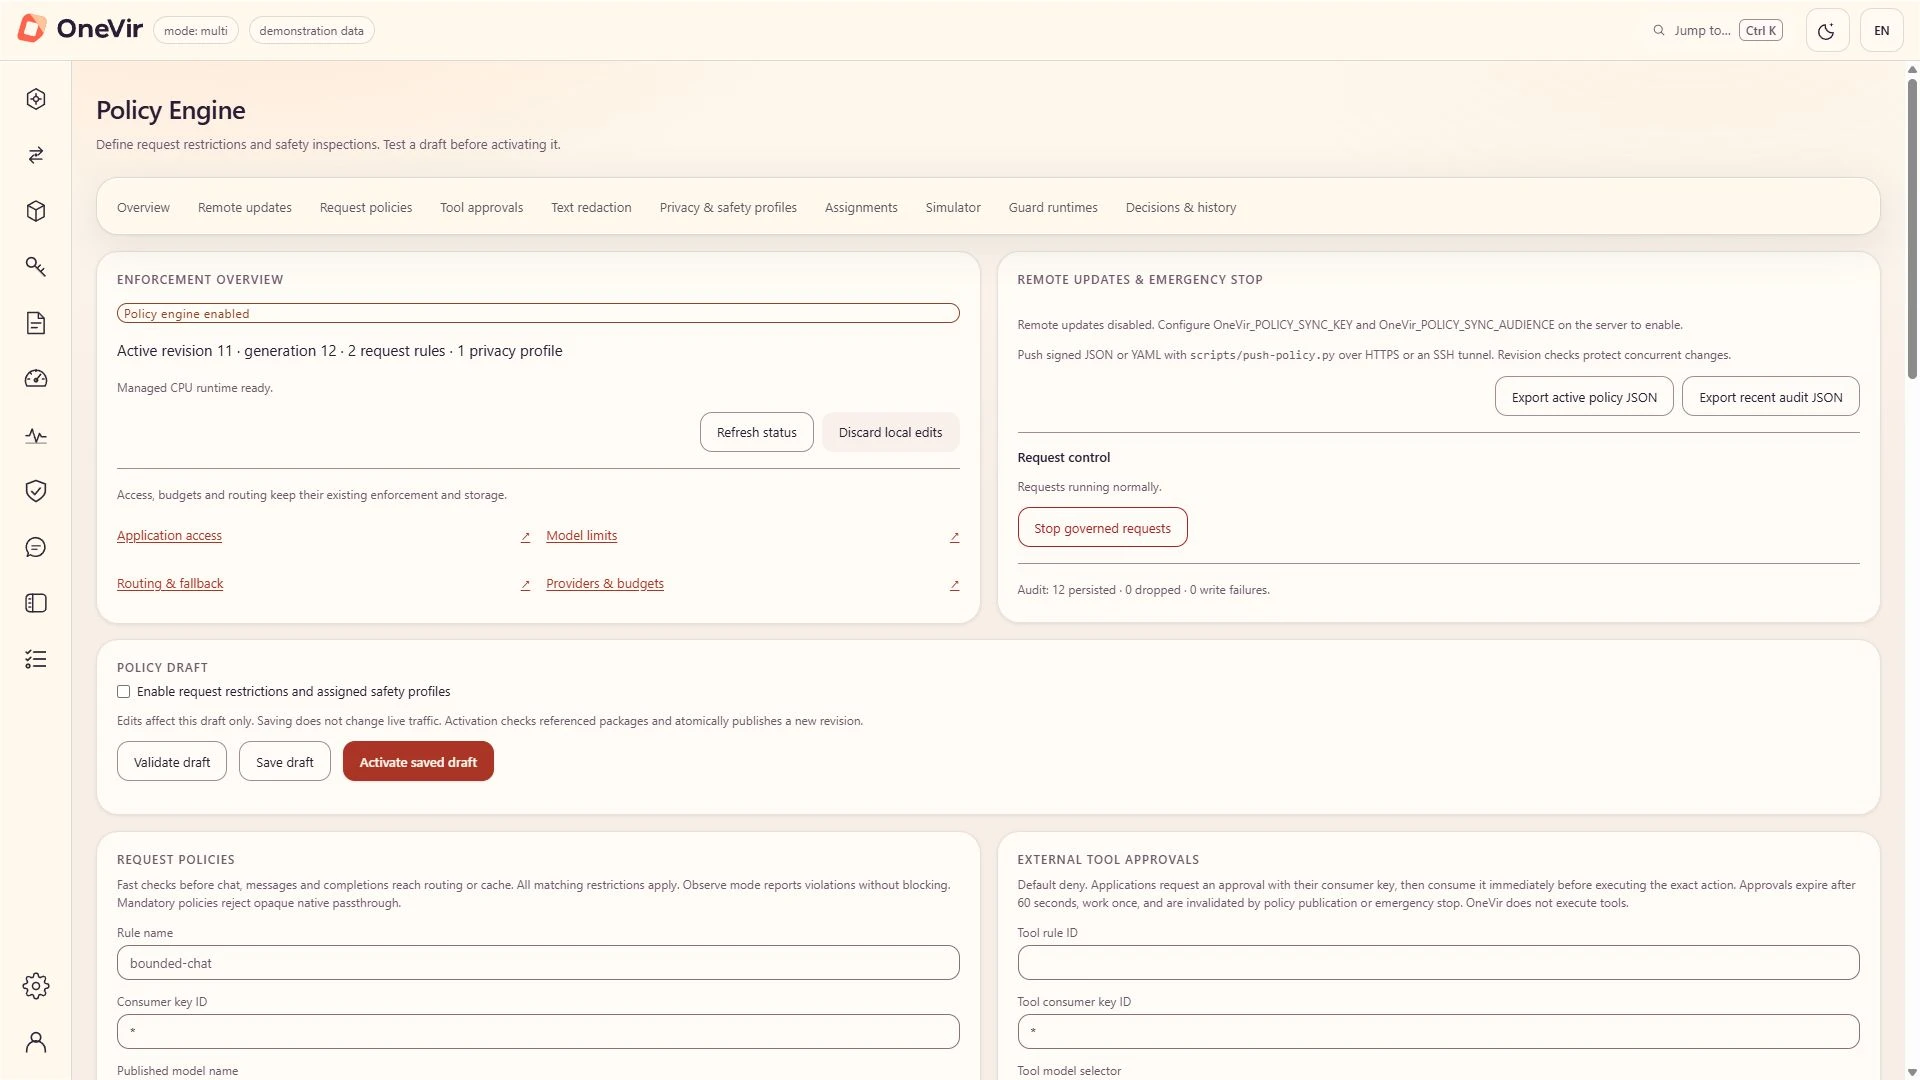The width and height of the screenshot is (1920, 1080).
Task: Open the Request policies tab
Action: coord(366,208)
